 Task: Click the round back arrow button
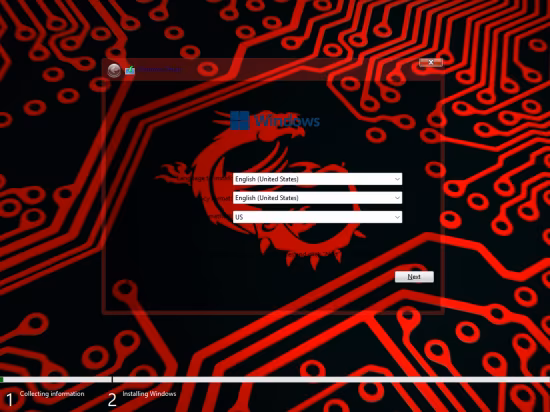[114, 70]
